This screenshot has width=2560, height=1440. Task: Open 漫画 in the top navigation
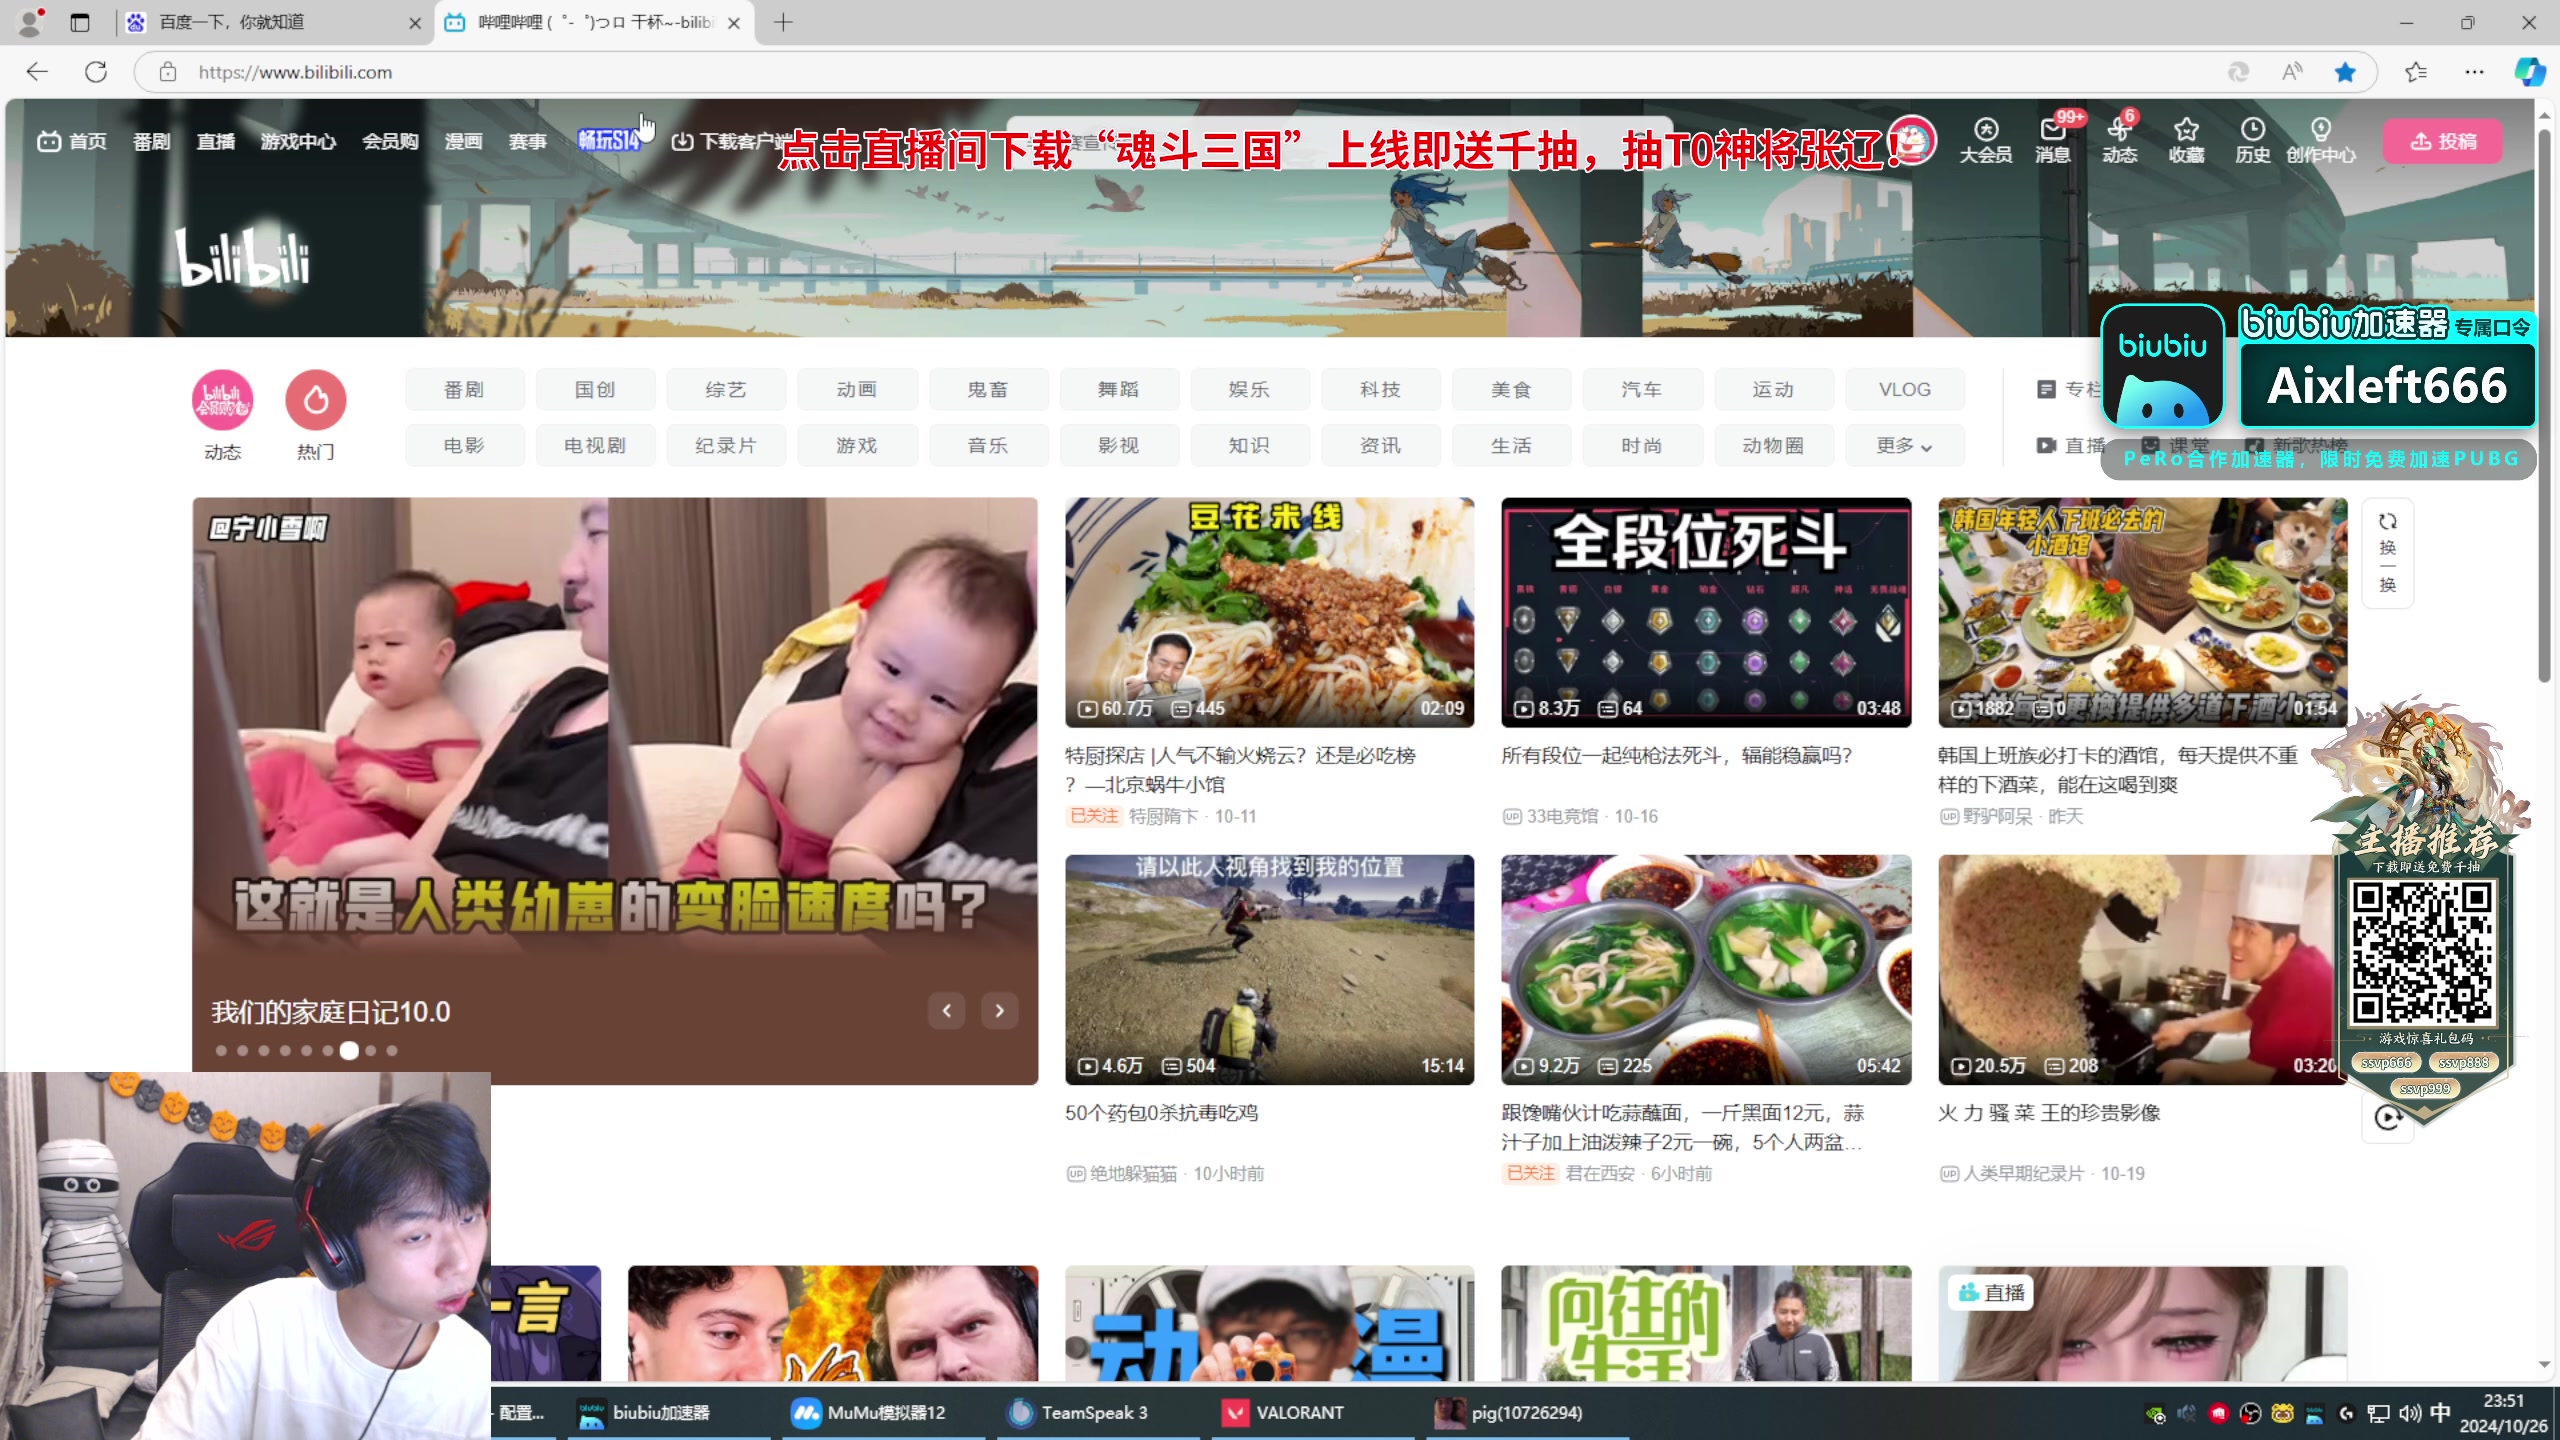[463, 141]
